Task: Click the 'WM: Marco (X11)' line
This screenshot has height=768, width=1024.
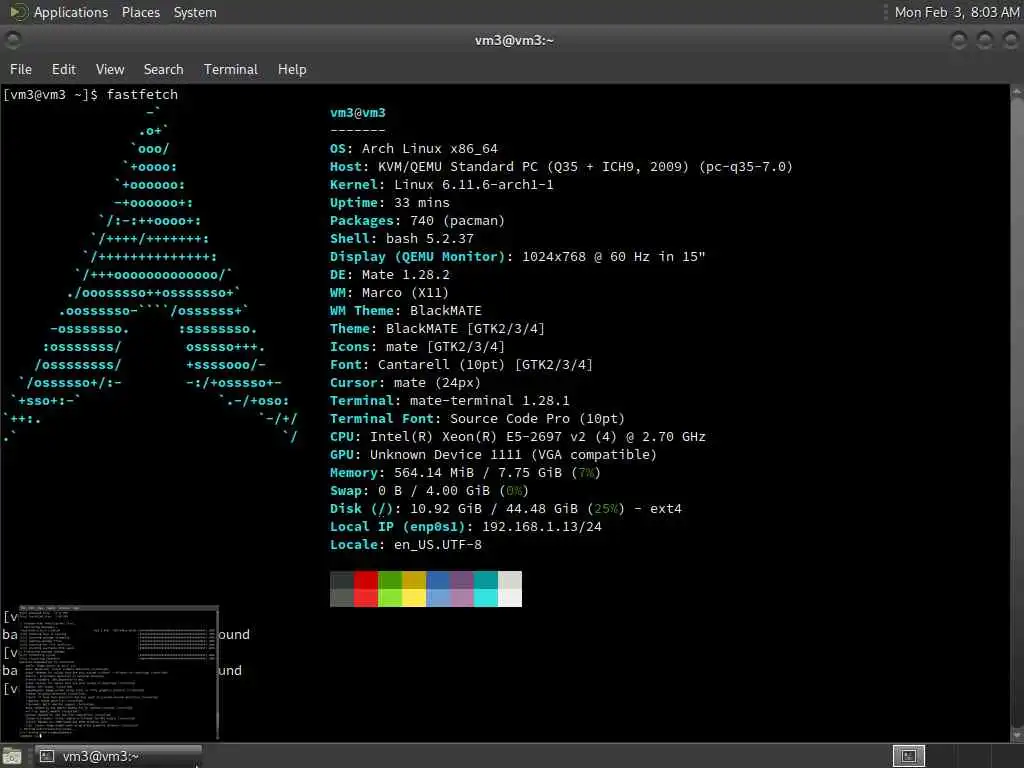Action: (389, 293)
